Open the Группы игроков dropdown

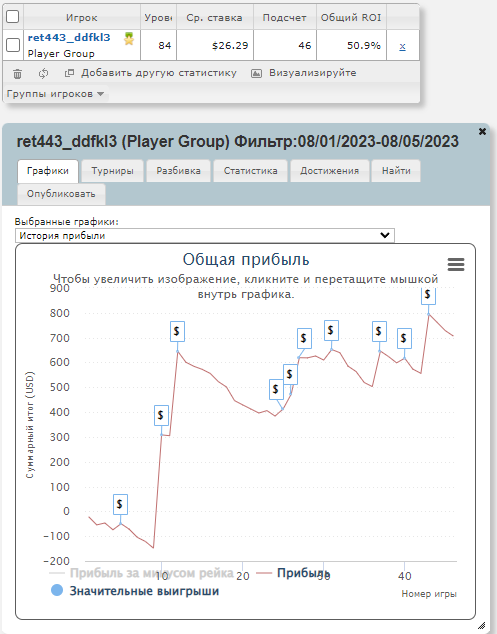pyautogui.click(x=55, y=94)
